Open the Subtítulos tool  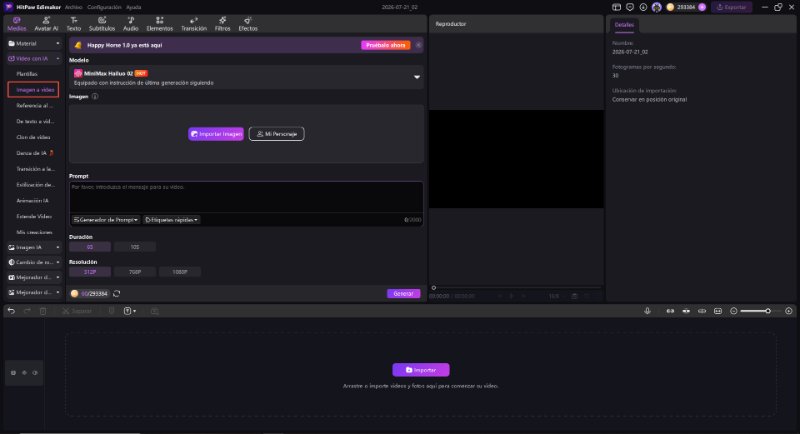pyautogui.click(x=102, y=24)
